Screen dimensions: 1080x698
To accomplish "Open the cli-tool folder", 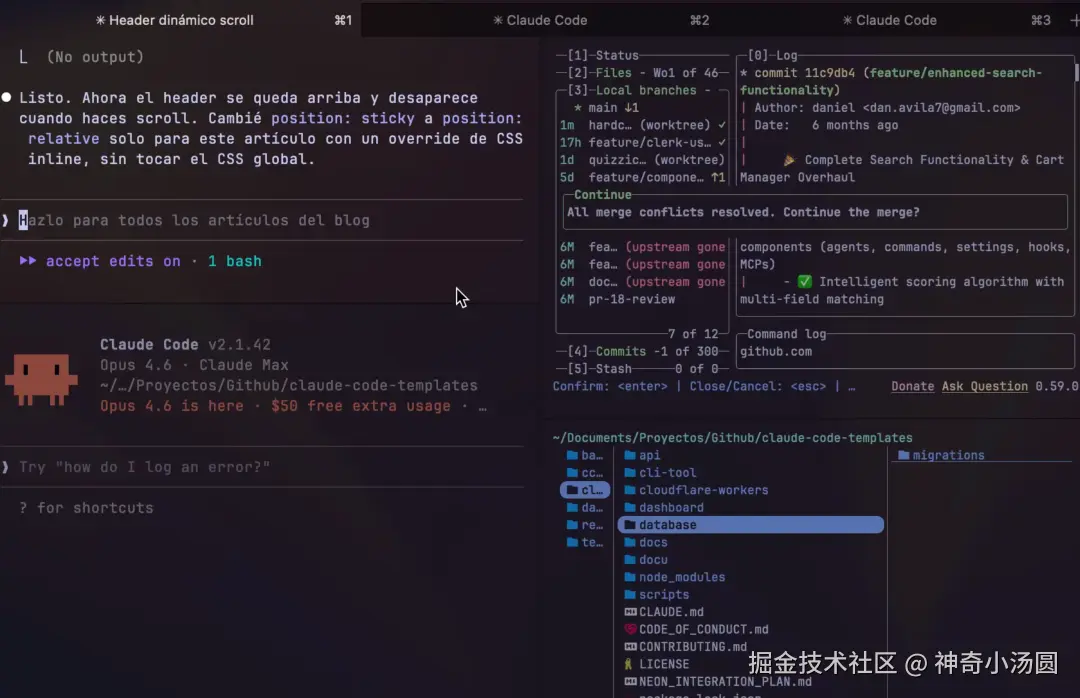I will 660,473.
